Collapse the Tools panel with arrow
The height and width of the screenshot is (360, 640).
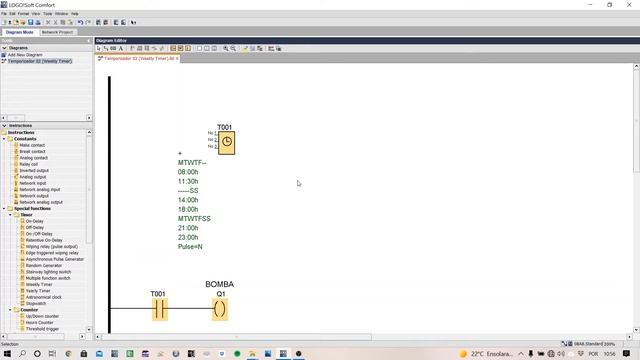[x=89, y=40]
